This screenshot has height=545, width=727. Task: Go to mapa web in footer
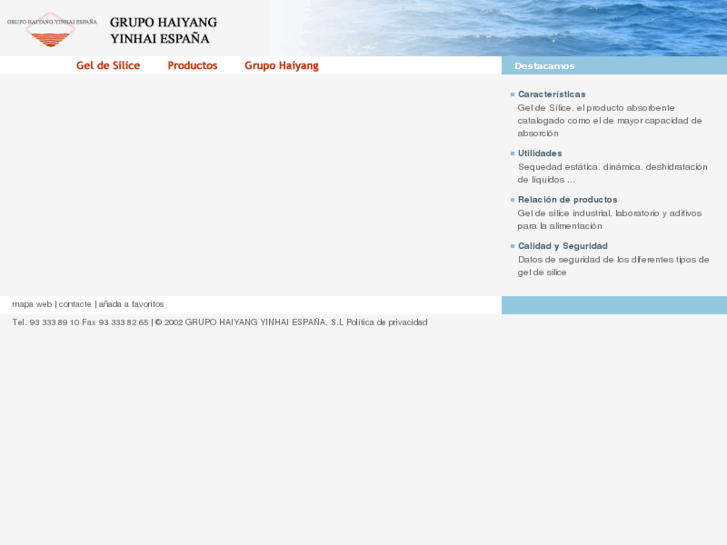coord(32,304)
